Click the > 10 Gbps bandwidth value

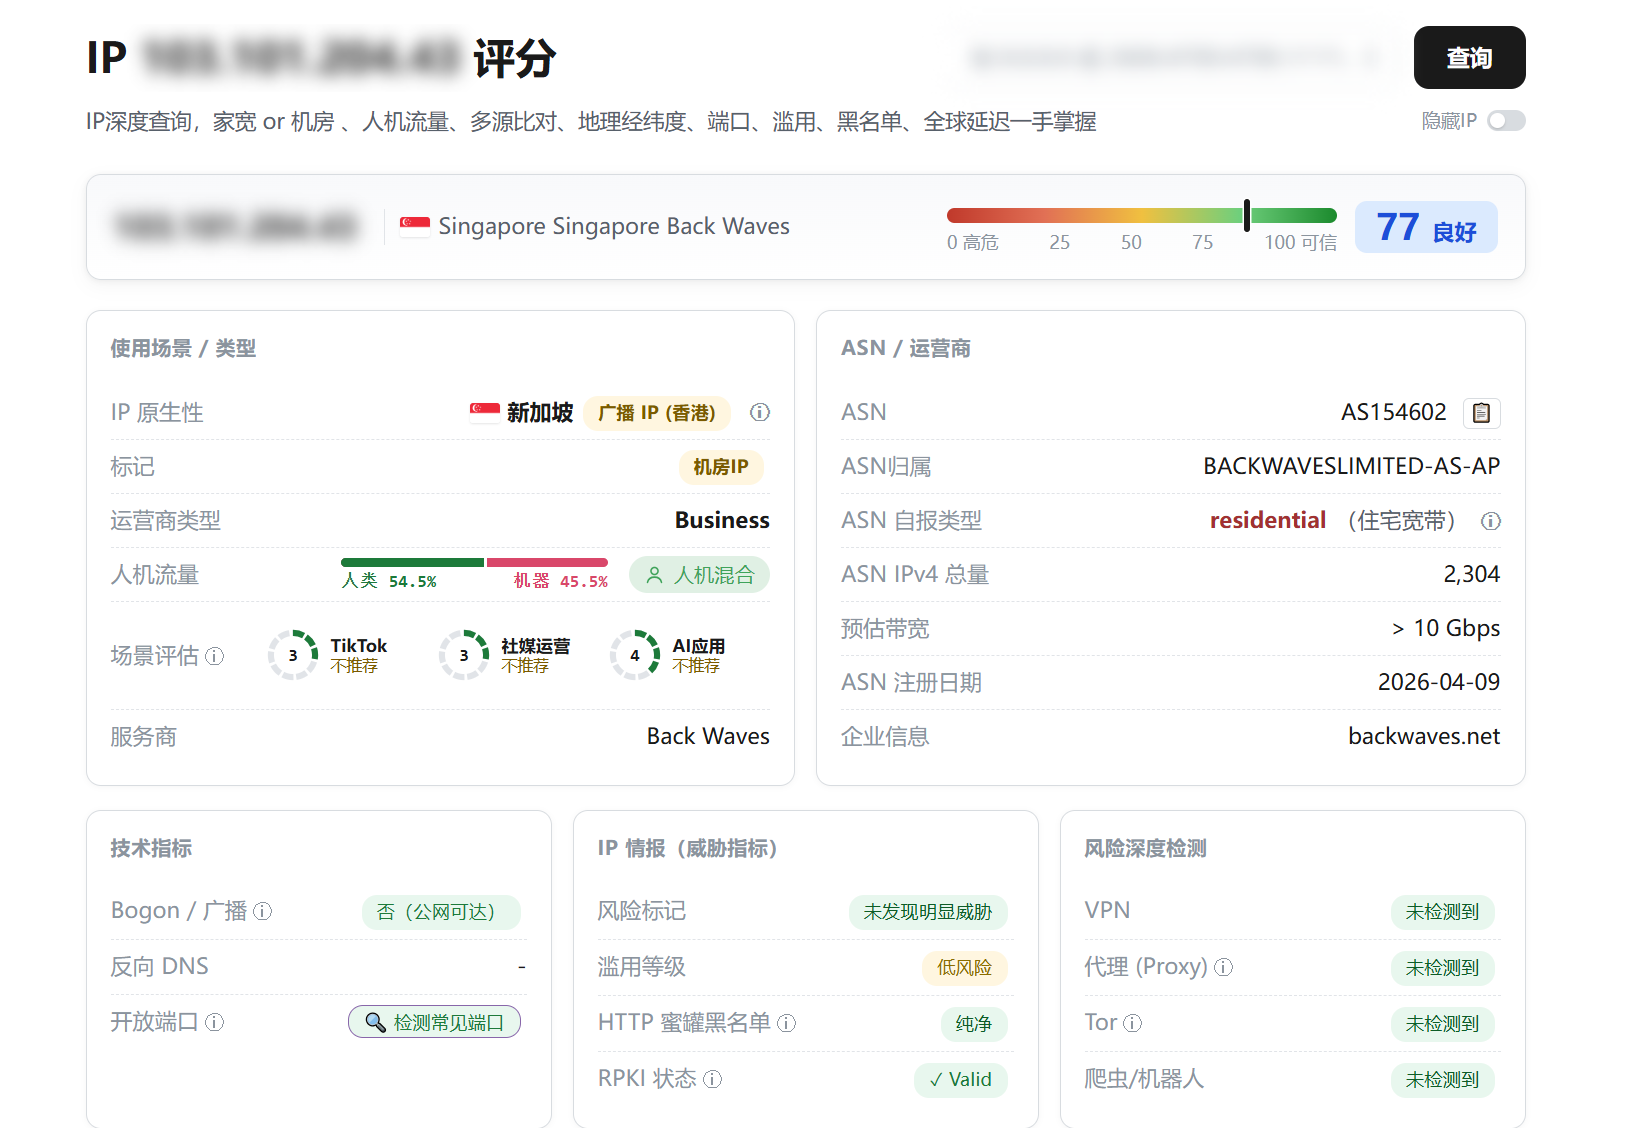1446,628
